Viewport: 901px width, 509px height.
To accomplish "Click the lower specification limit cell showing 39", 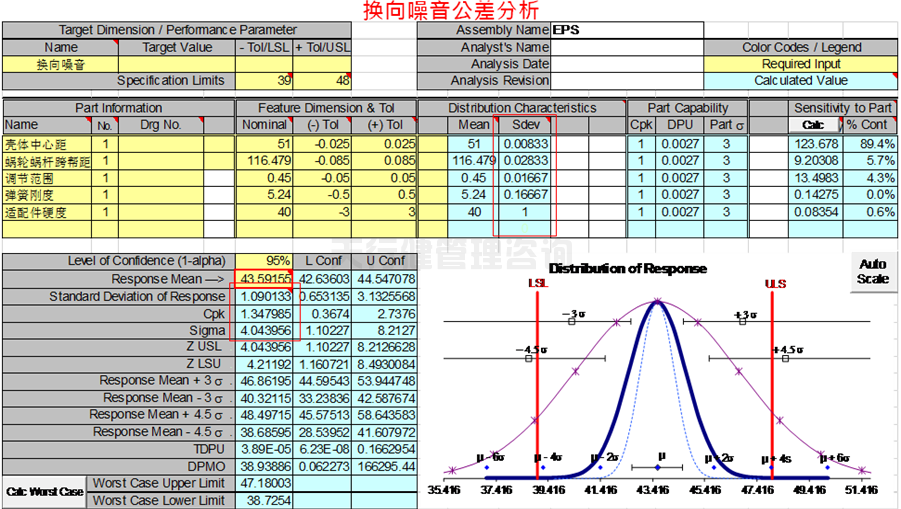I will tap(265, 81).
